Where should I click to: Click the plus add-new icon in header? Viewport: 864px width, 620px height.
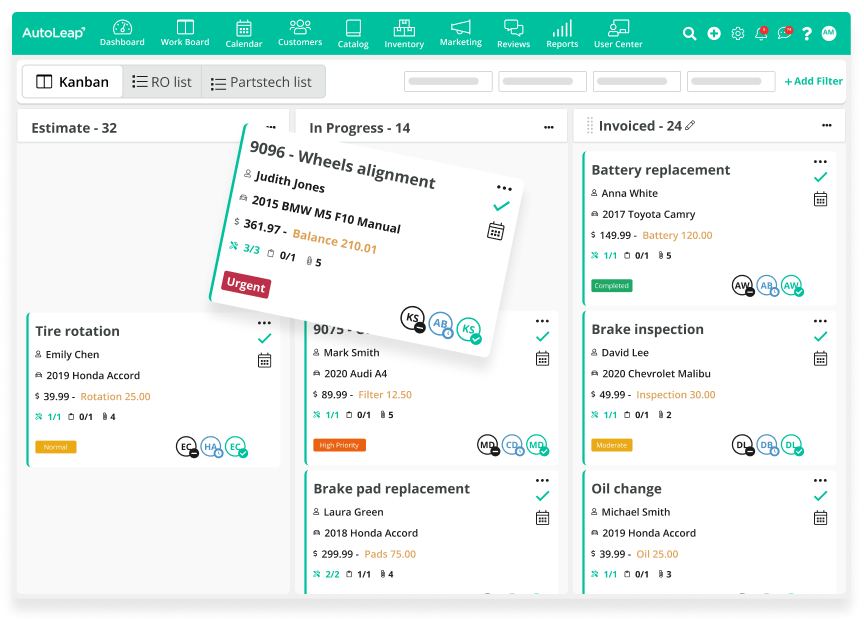714,33
